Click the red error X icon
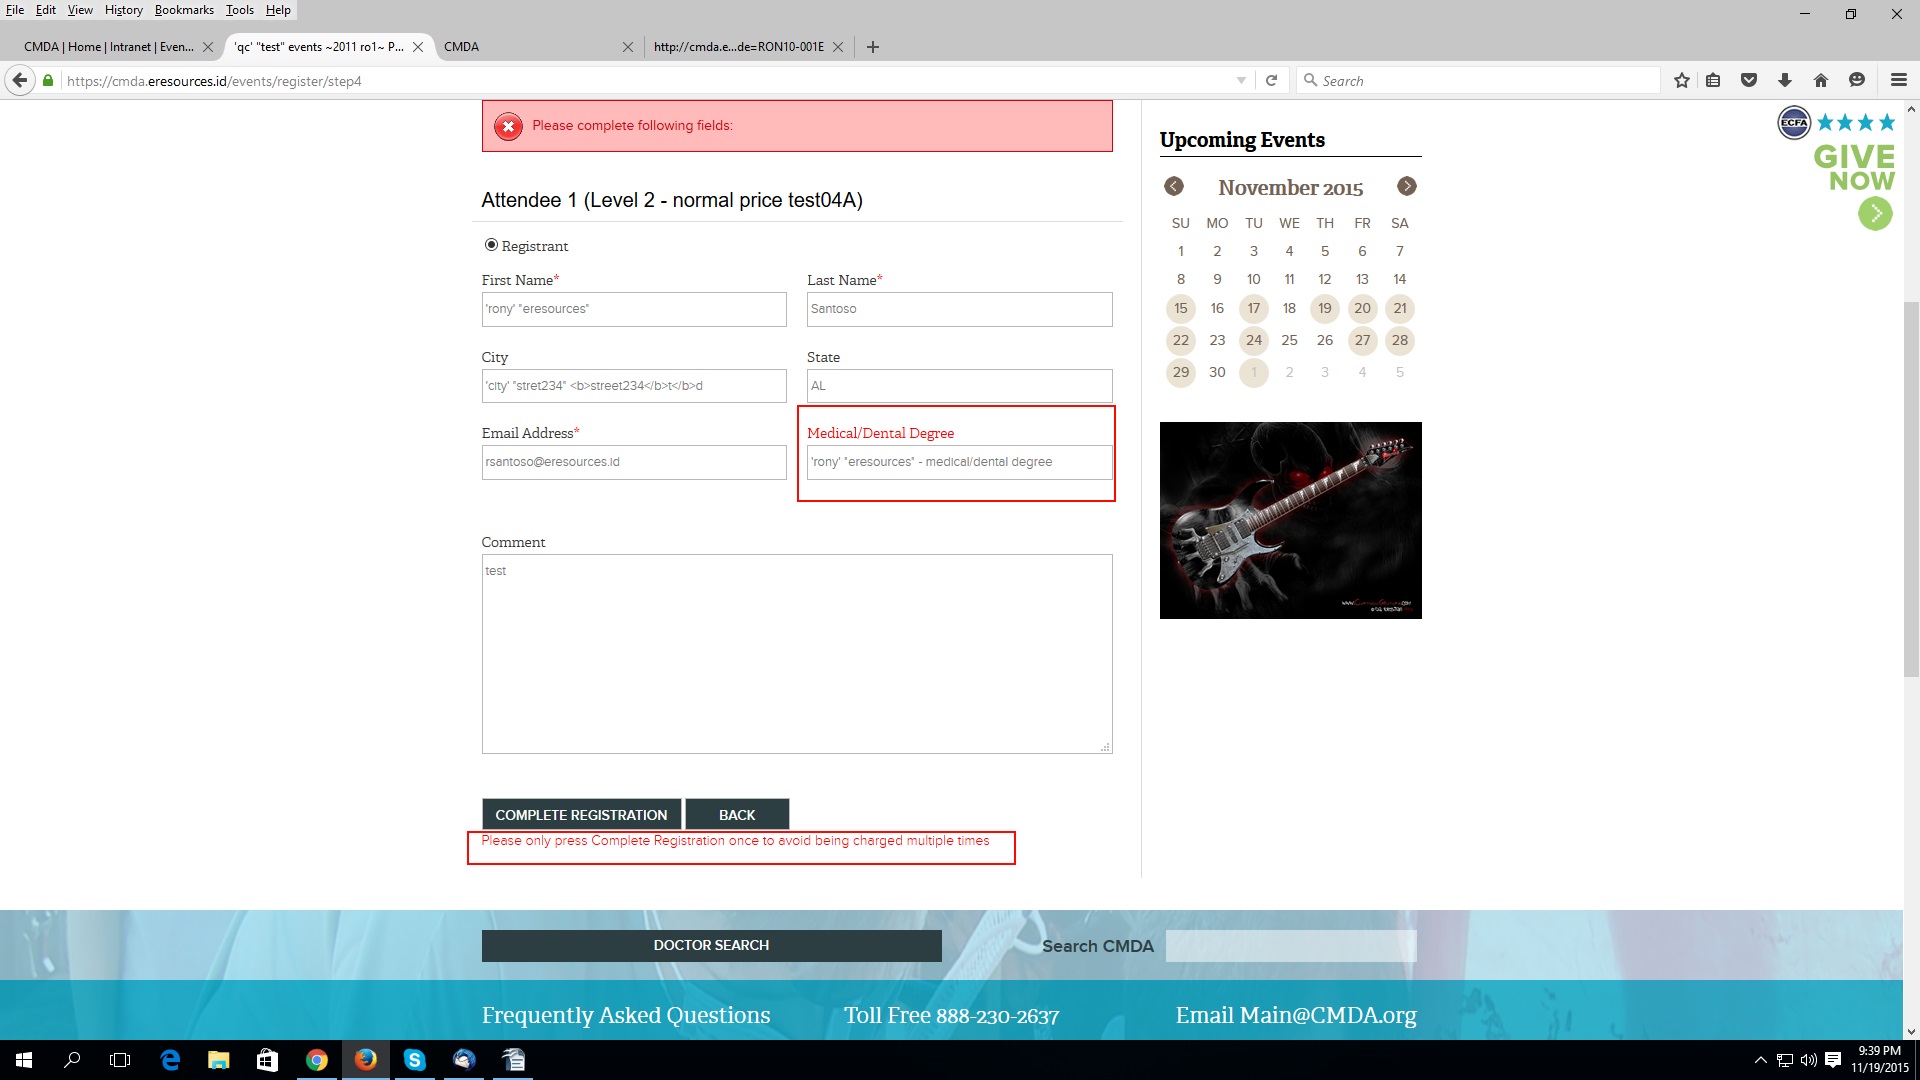The width and height of the screenshot is (1920, 1080). (508, 126)
